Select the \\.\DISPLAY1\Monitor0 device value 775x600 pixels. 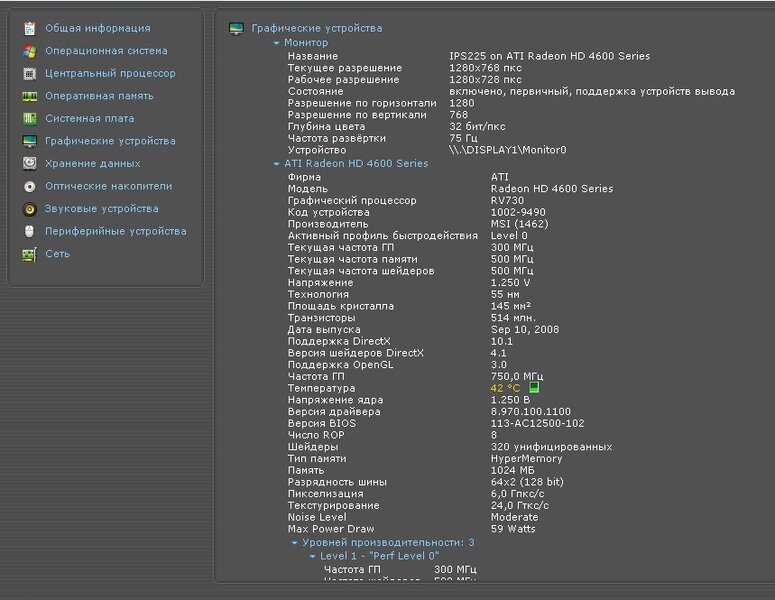pyautogui.click(x=508, y=150)
